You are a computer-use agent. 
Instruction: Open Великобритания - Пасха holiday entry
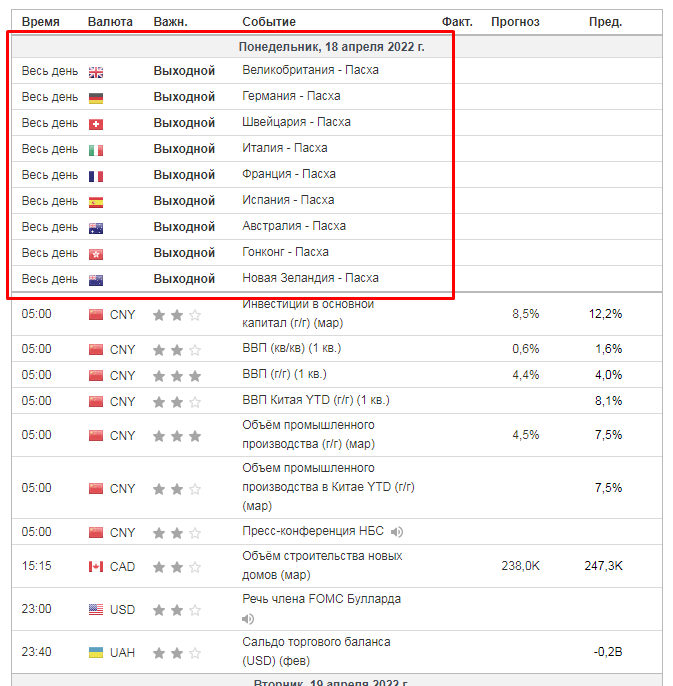coord(311,70)
